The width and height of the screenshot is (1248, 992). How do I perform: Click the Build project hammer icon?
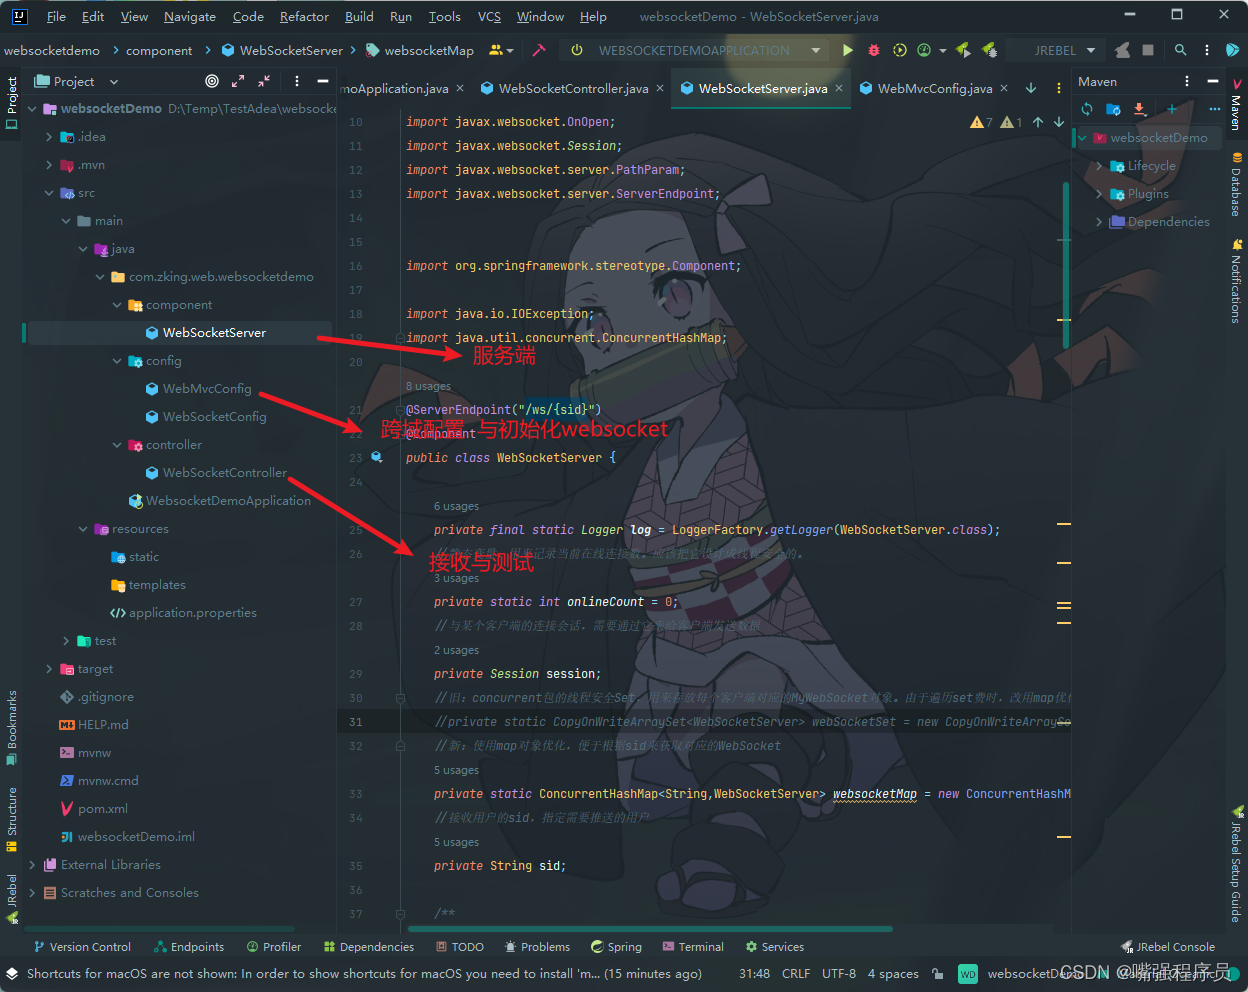point(539,50)
